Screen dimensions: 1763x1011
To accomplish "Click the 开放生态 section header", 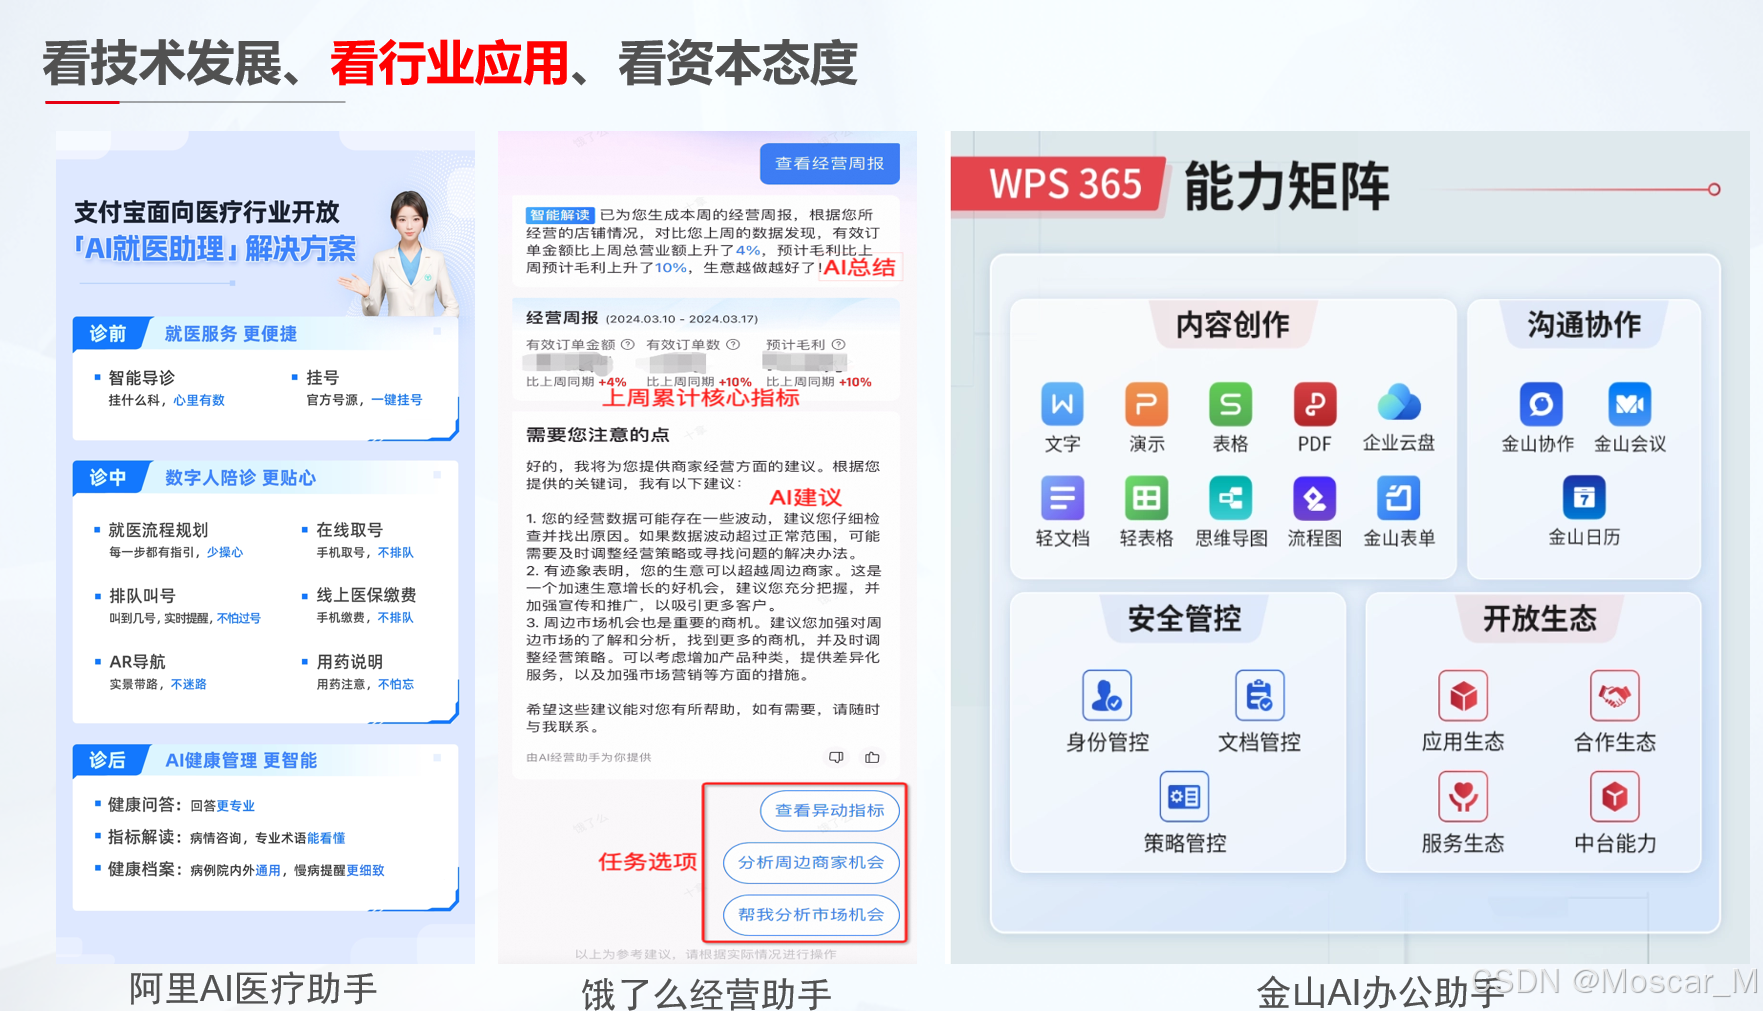I will point(1540,618).
